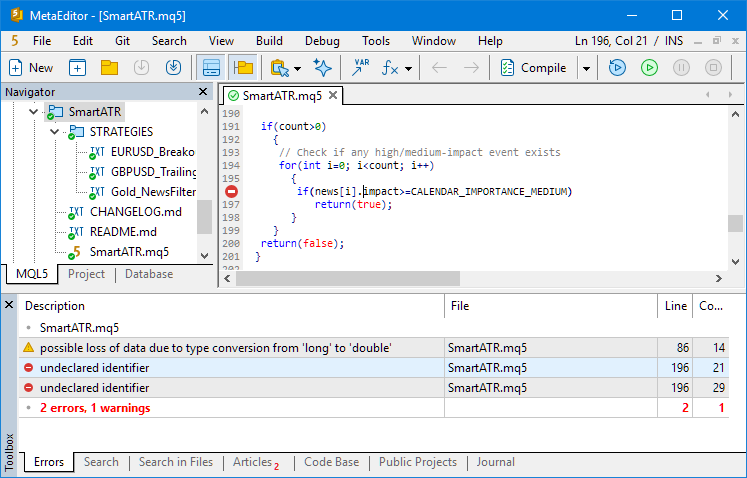Open the fx functions dropdown arrow
Image resolution: width=747 pixels, height=478 pixels.
tap(408, 69)
